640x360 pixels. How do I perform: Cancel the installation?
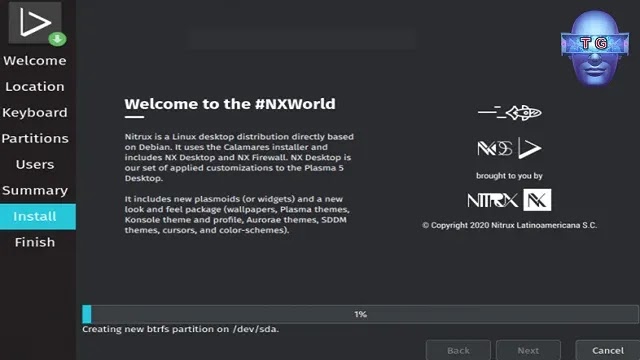click(x=607, y=350)
